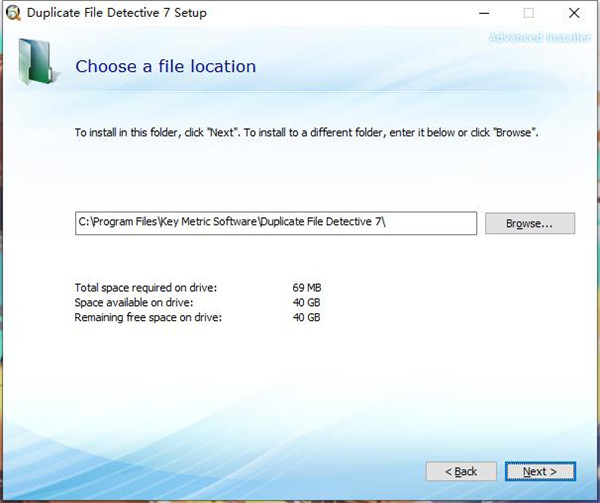
Task: Click the install instruction sentence text
Action: [x=307, y=133]
